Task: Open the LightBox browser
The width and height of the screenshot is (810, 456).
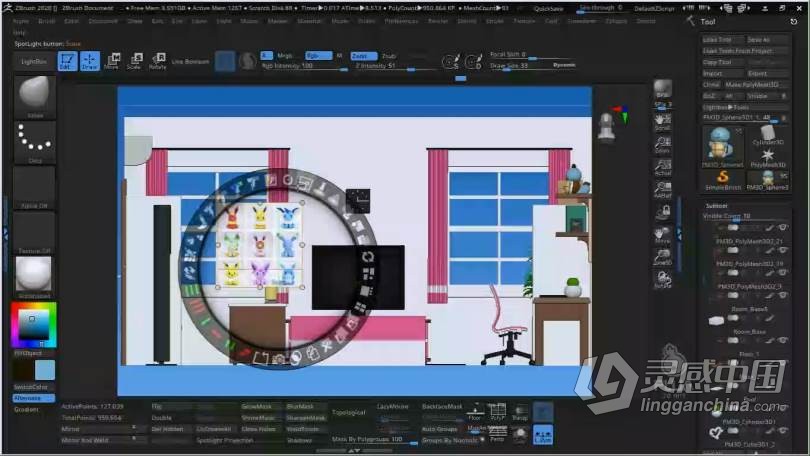Action: pos(34,61)
